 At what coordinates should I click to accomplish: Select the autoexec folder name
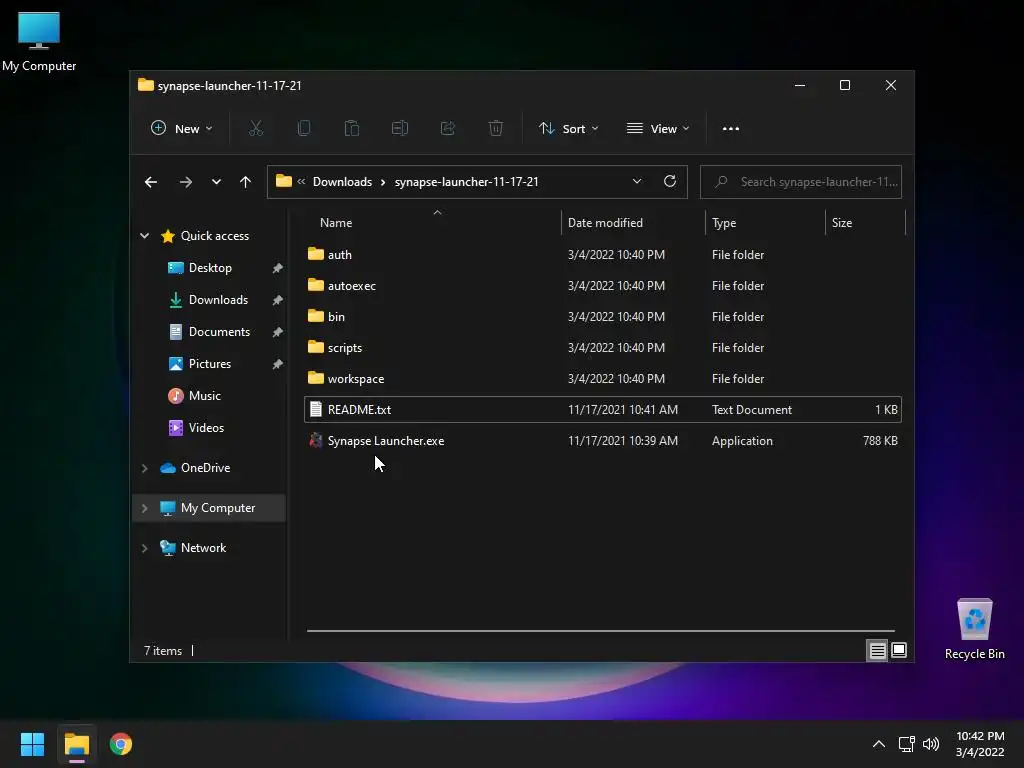tap(352, 285)
